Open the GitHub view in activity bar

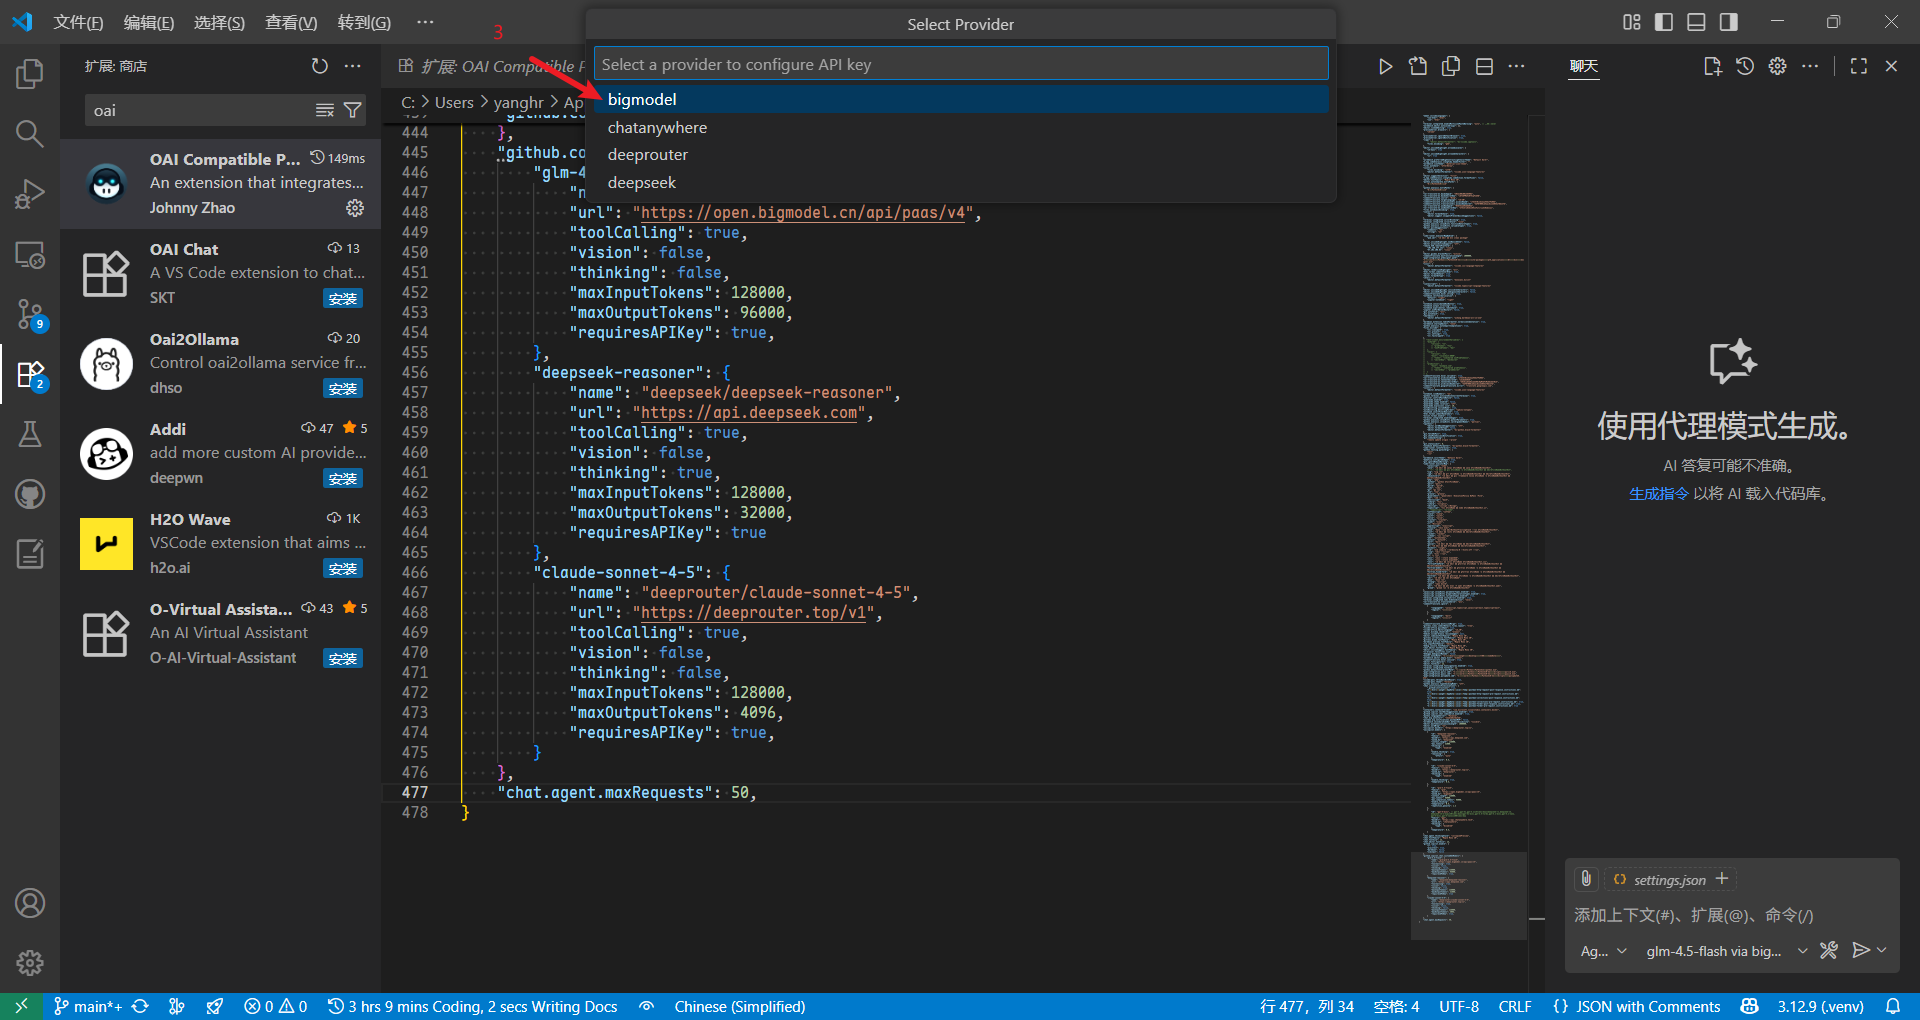click(x=30, y=494)
